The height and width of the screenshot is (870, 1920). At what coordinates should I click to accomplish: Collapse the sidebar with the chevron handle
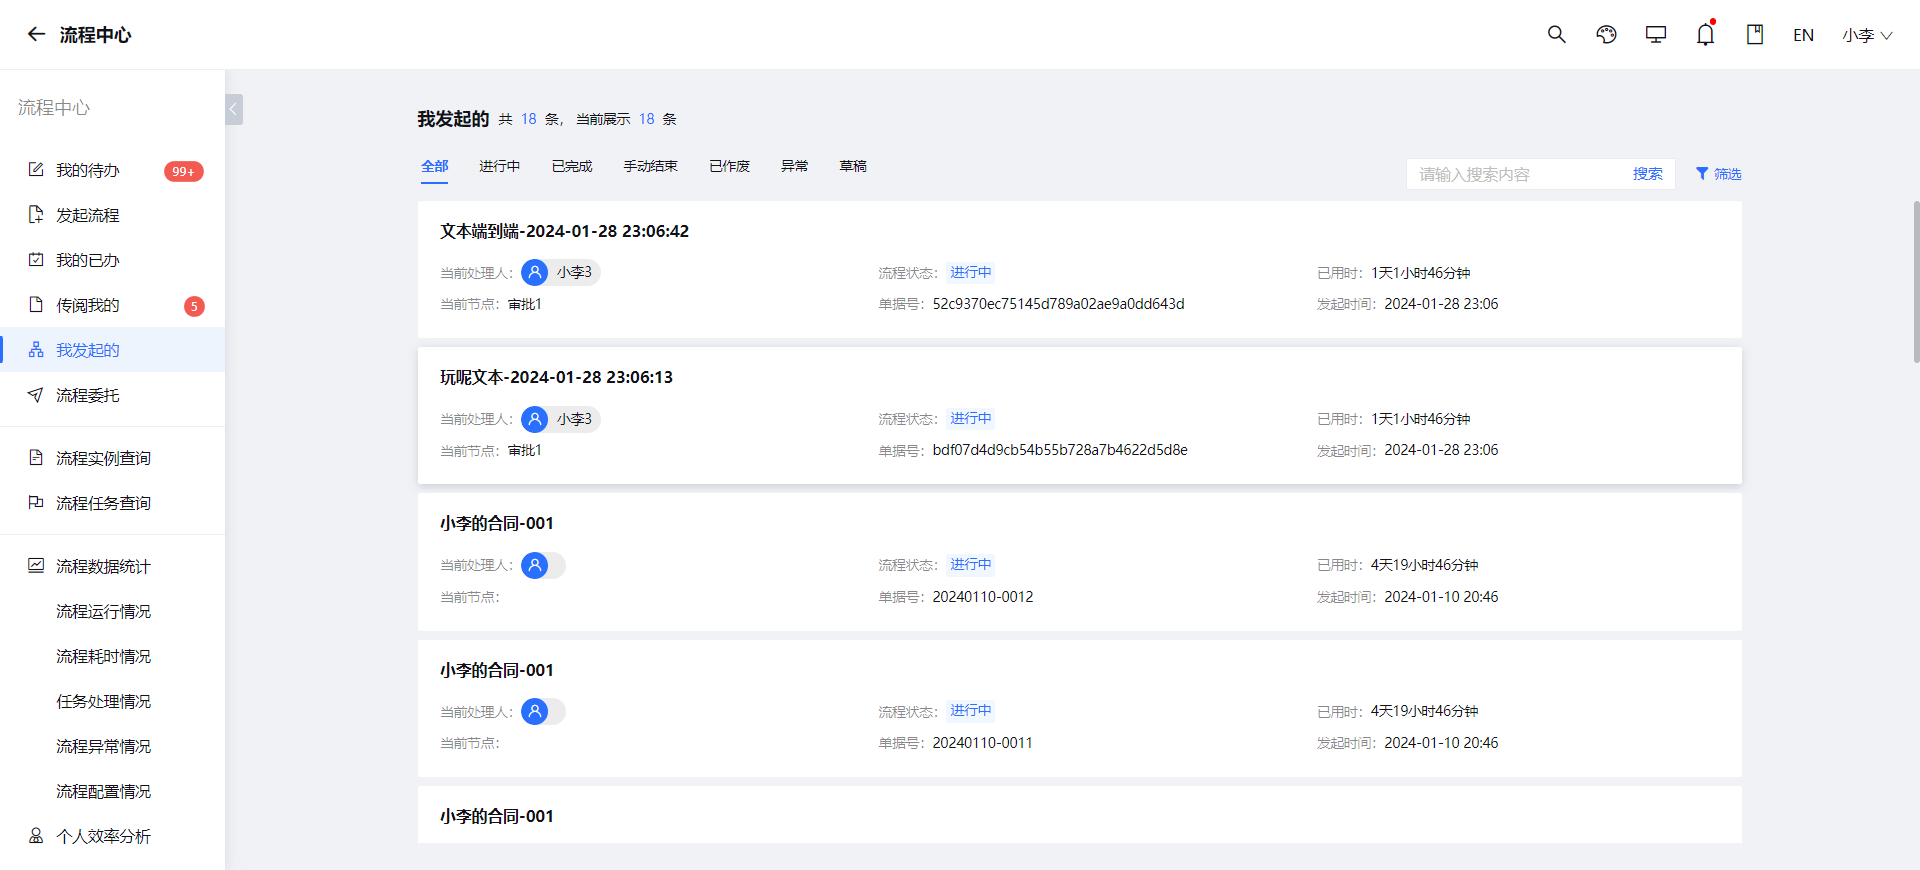click(x=234, y=109)
